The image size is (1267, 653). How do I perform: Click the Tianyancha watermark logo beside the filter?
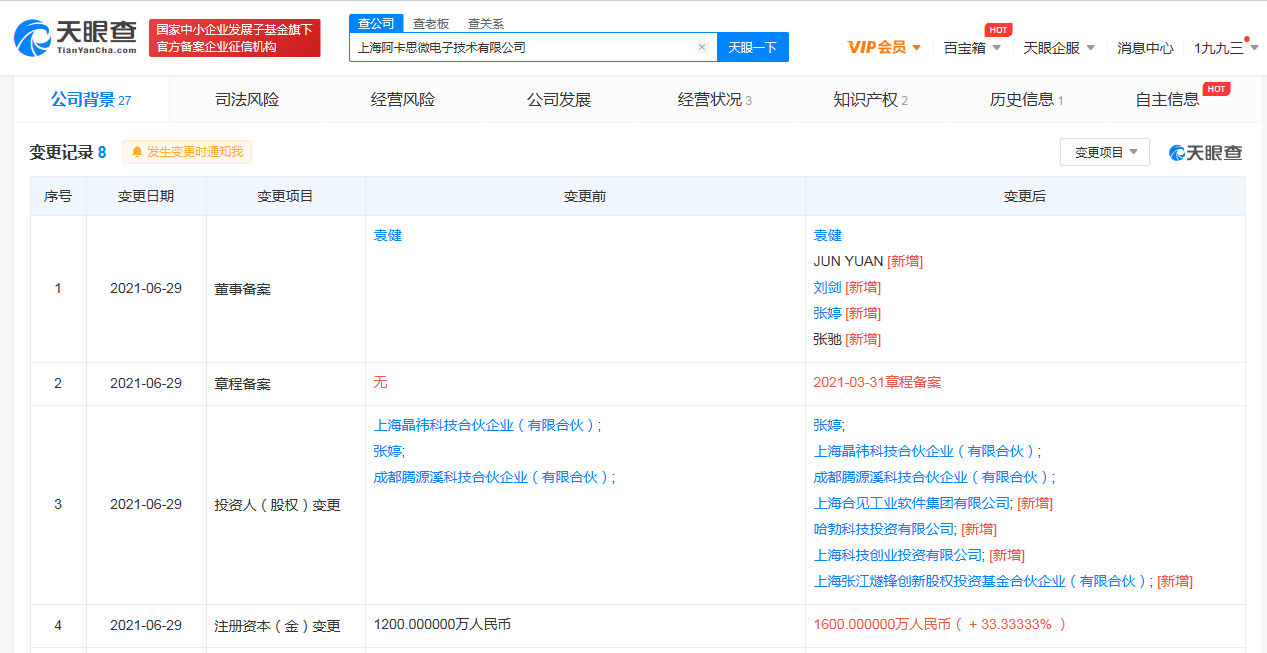[1206, 153]
